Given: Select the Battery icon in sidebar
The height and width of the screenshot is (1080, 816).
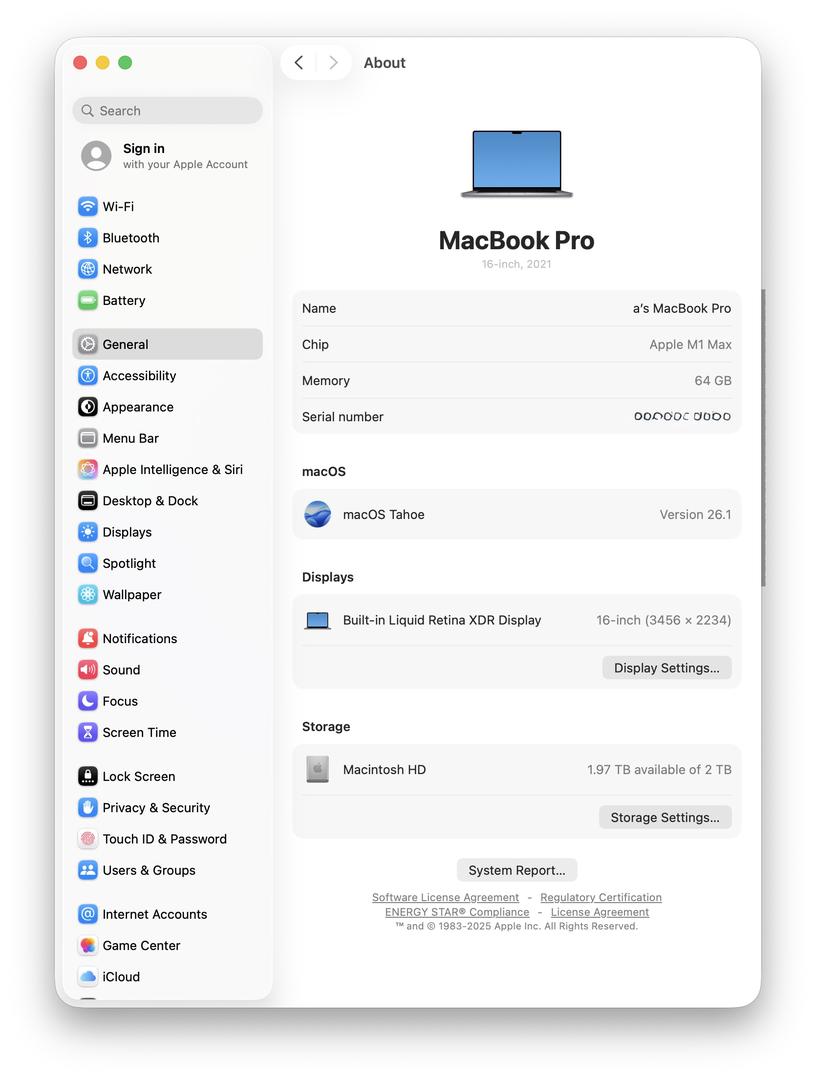Looking at the screenshot, I should coord(88,301).
